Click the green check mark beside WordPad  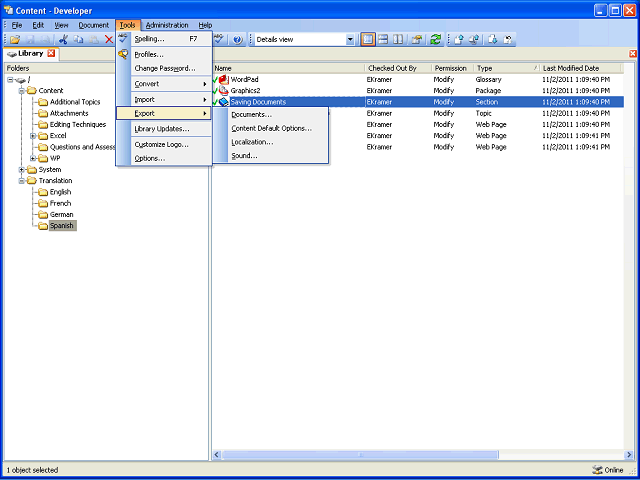point(215,79)
